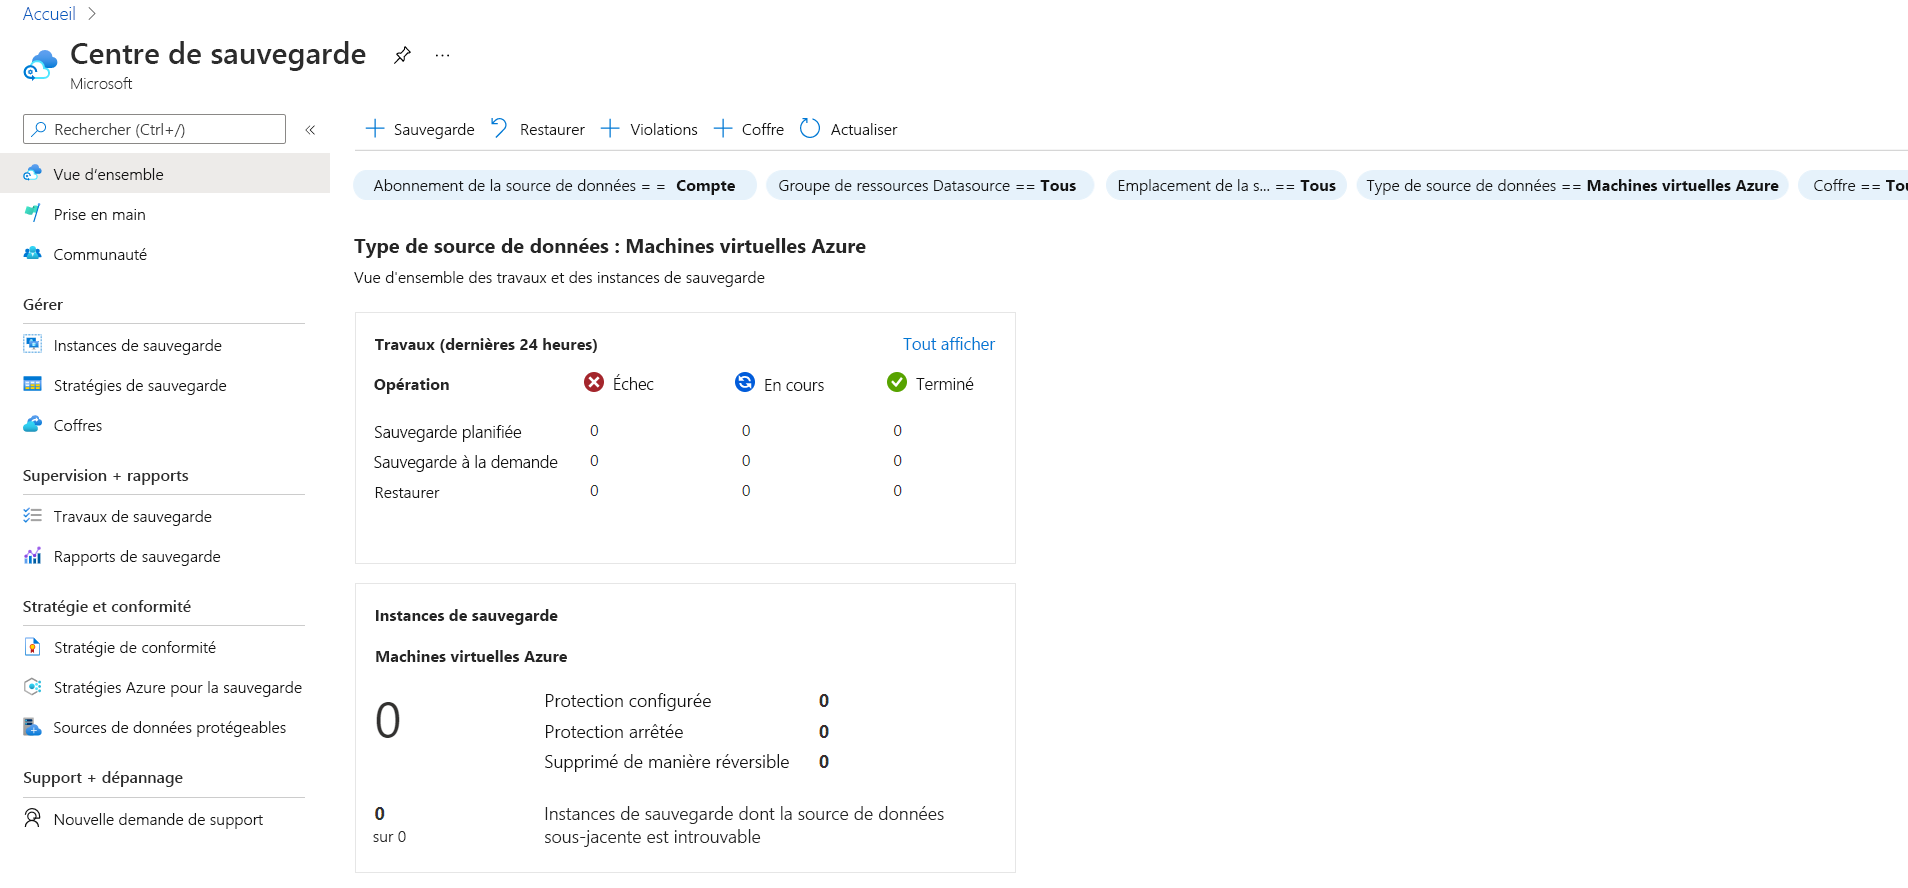Screen dimensions: 1908x888
Task: Start a new Sauvegarde from toolbar
Action: pos(420,129)
